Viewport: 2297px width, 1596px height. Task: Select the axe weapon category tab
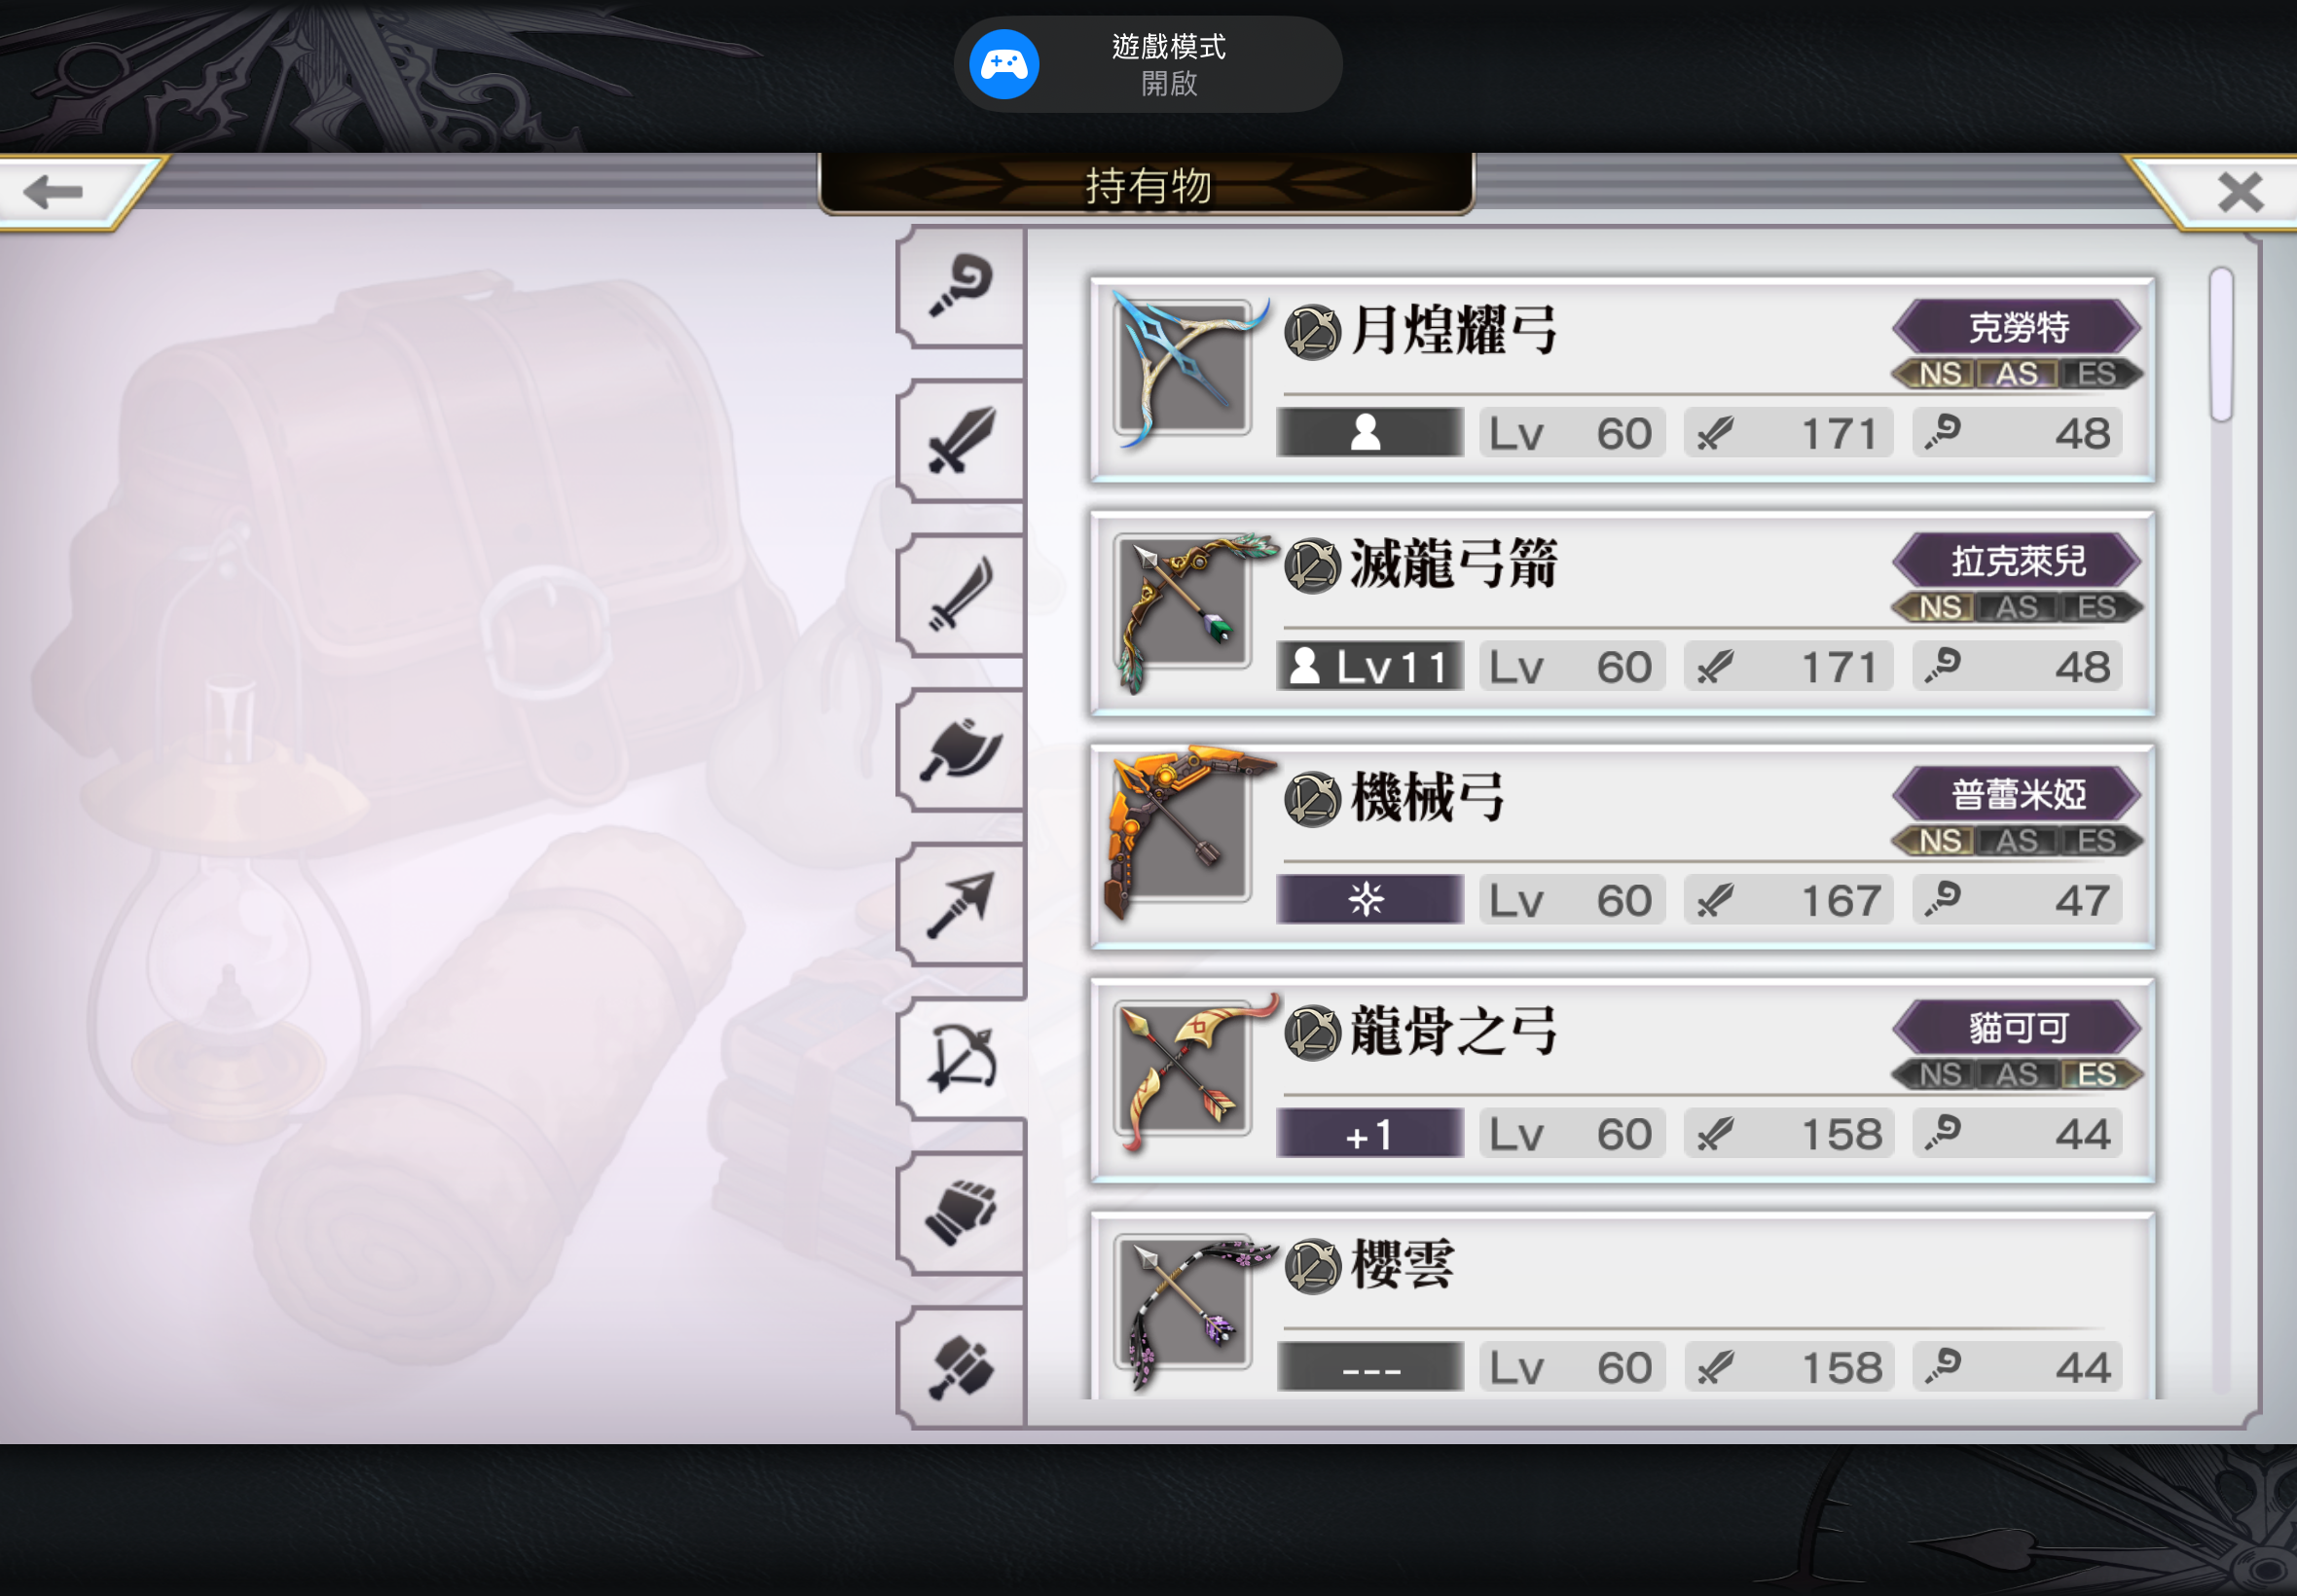tap(961, 750)
